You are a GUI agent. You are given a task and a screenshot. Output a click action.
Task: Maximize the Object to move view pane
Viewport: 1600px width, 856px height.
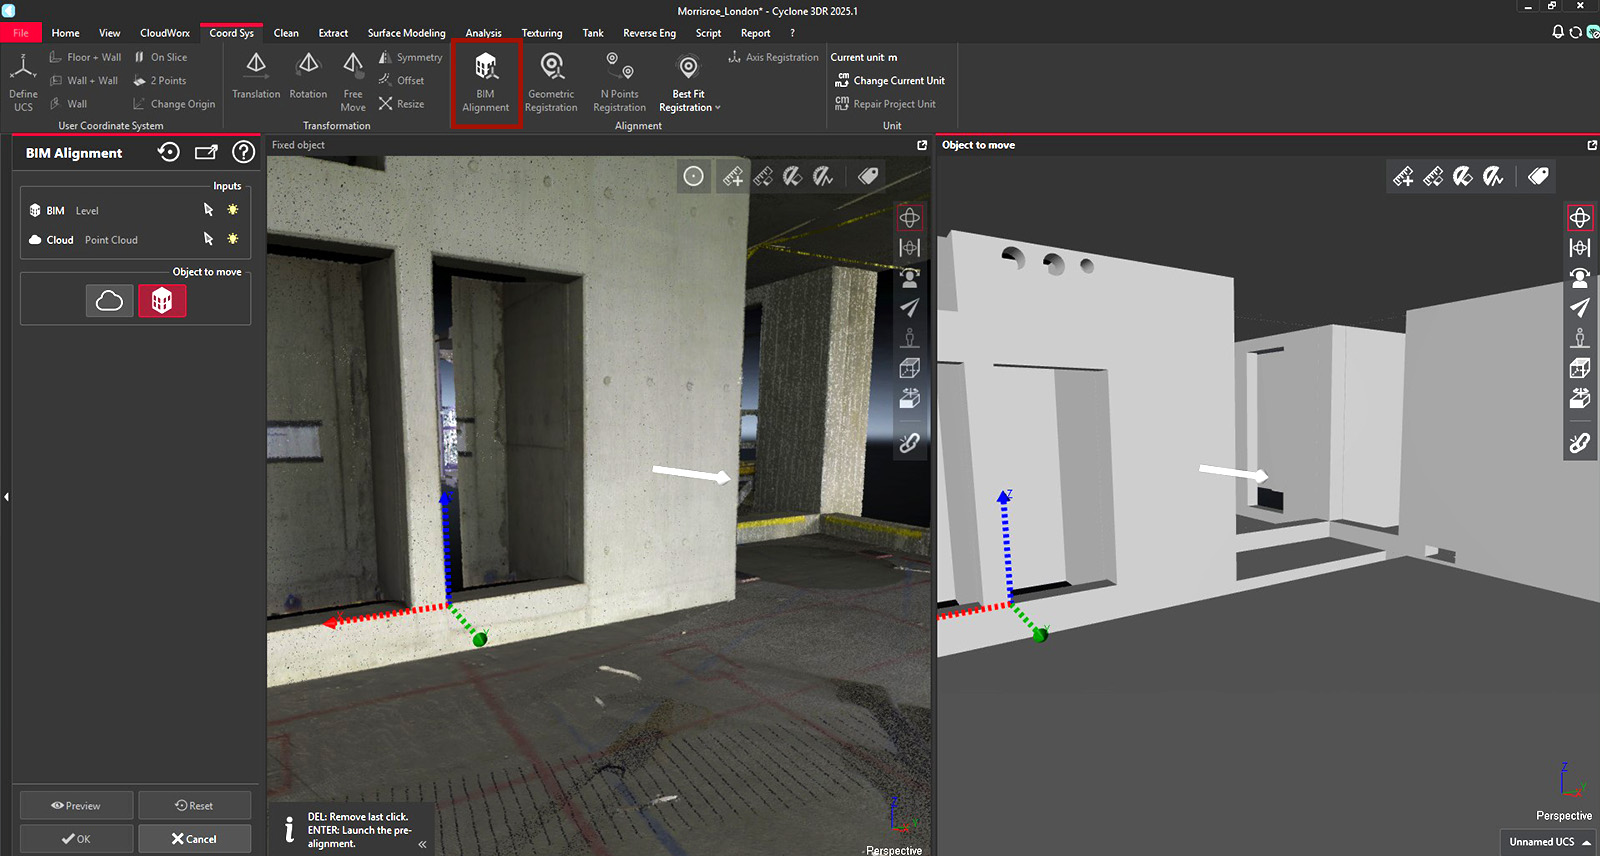(1592, 145)
